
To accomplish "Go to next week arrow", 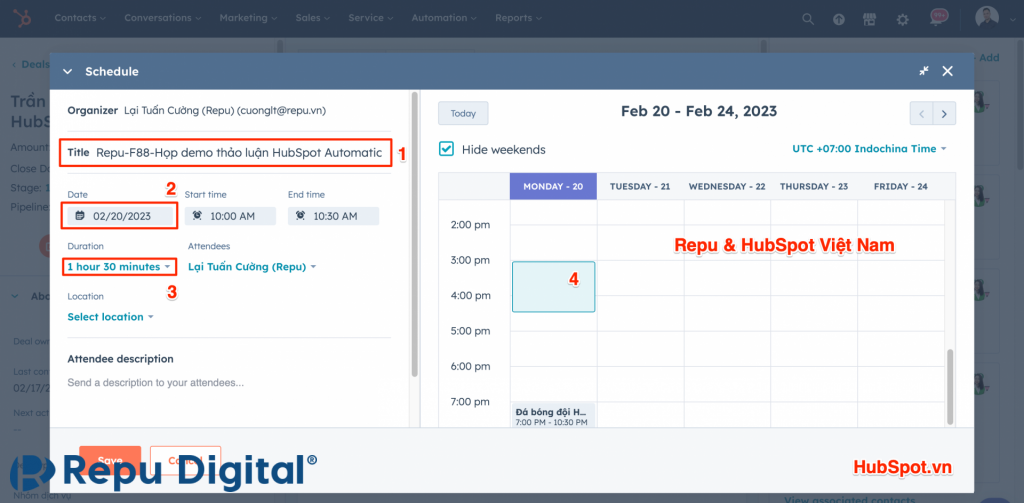I will 944,114.
